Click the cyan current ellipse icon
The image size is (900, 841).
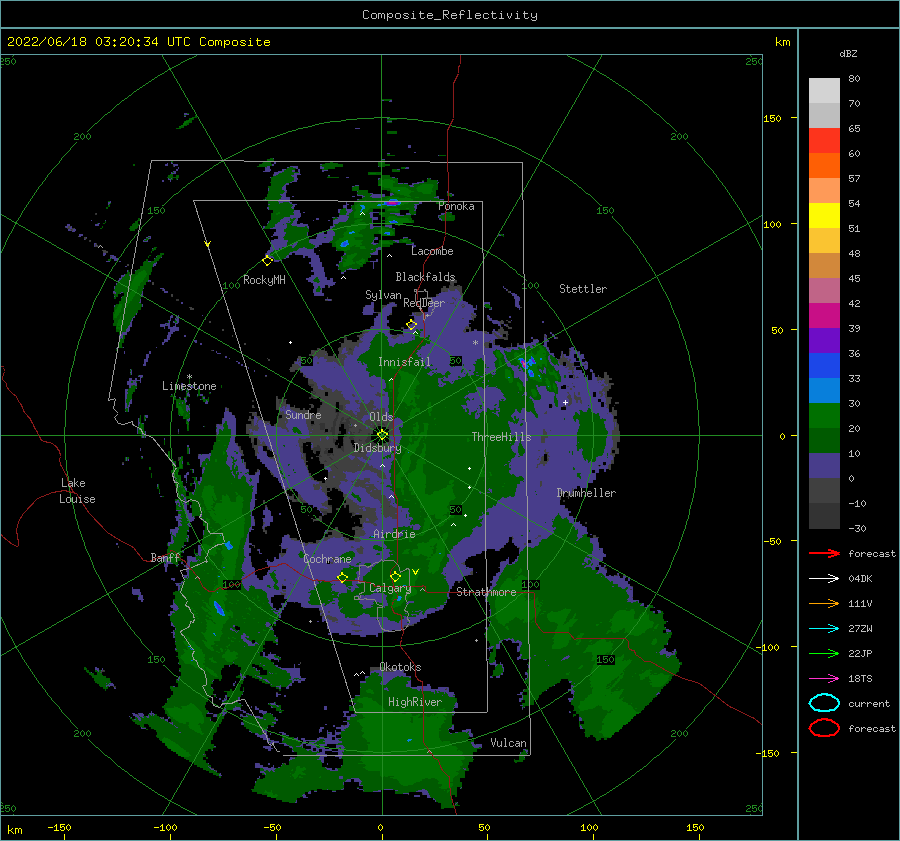pos(824,703)
